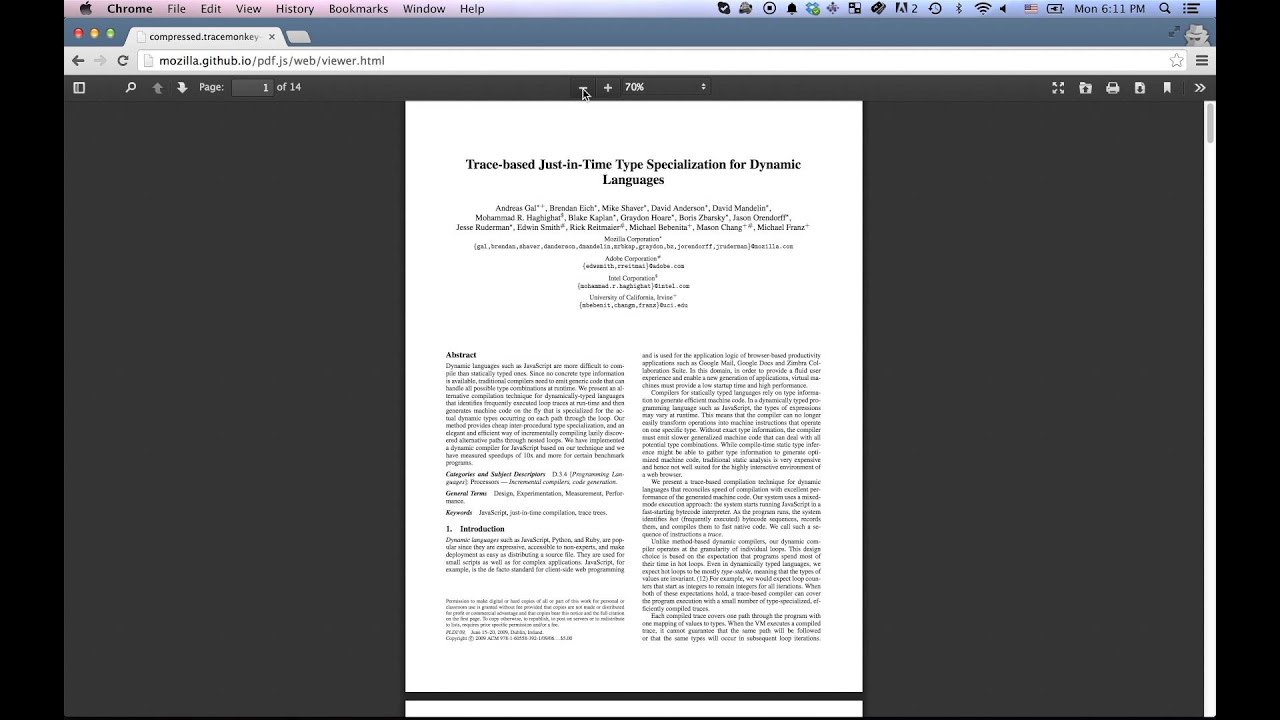Open the current view bookmark link
Screen dimensions: 1280x720
pos(1166,87)
